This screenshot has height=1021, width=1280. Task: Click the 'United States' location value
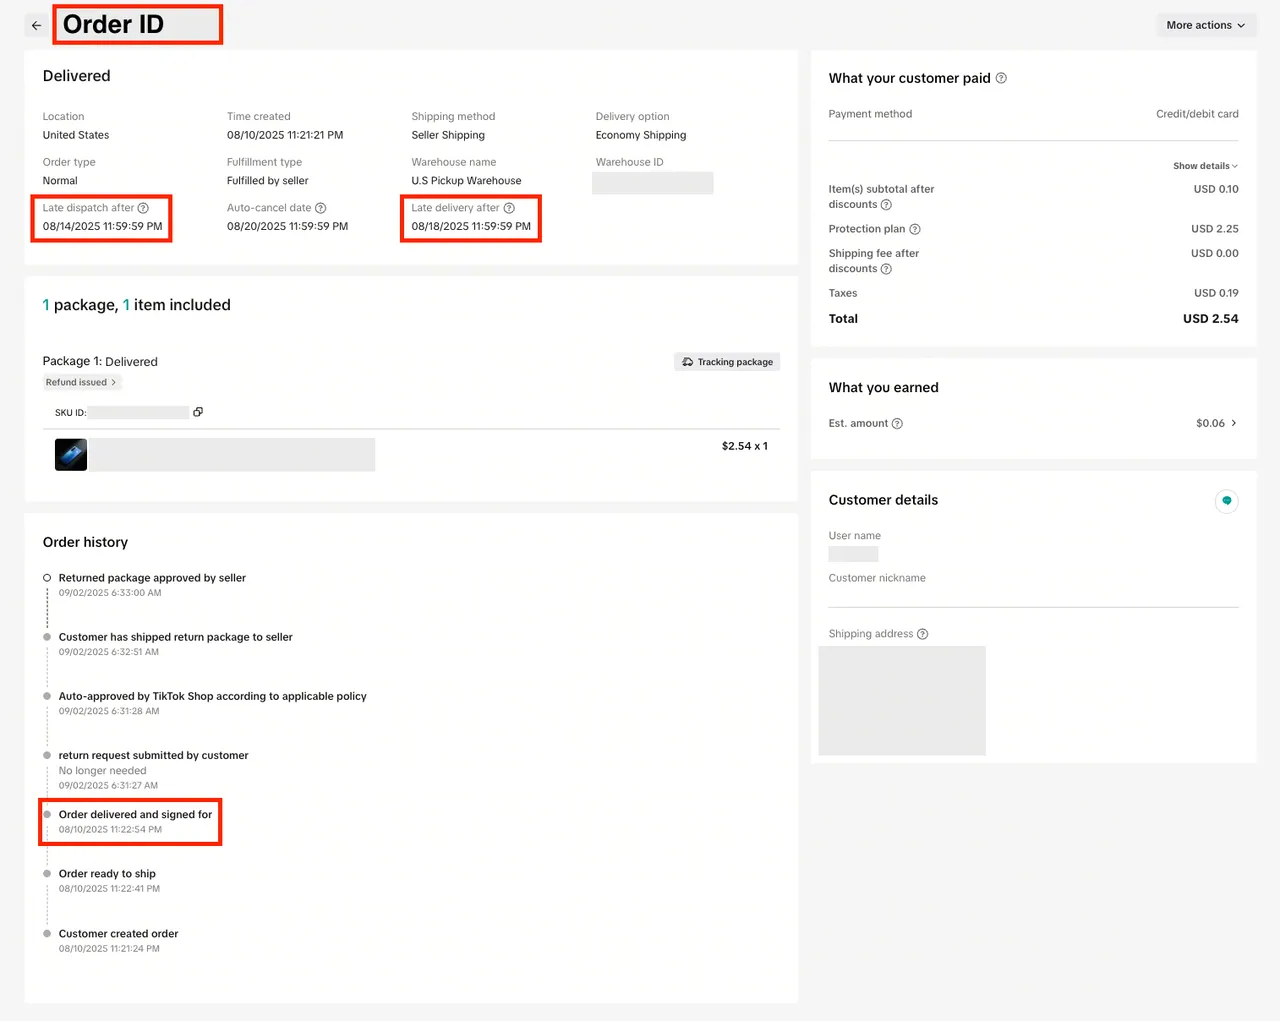(x=76, y=135)
